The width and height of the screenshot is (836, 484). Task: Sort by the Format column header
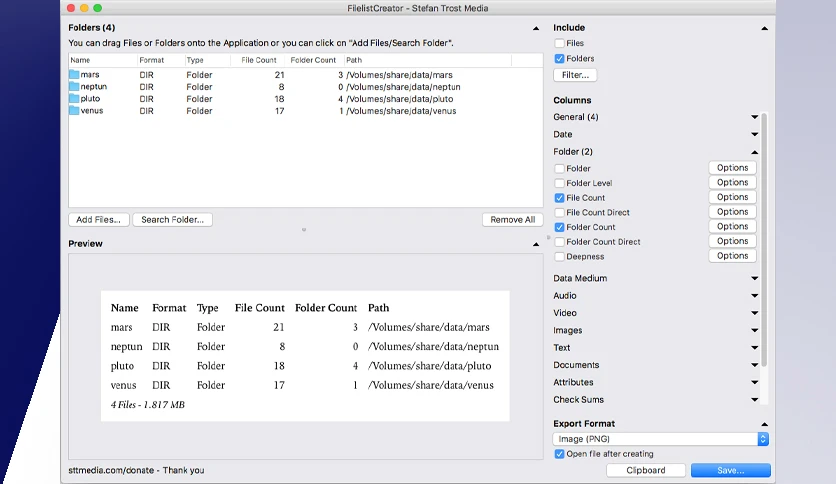tap(161, 60)
